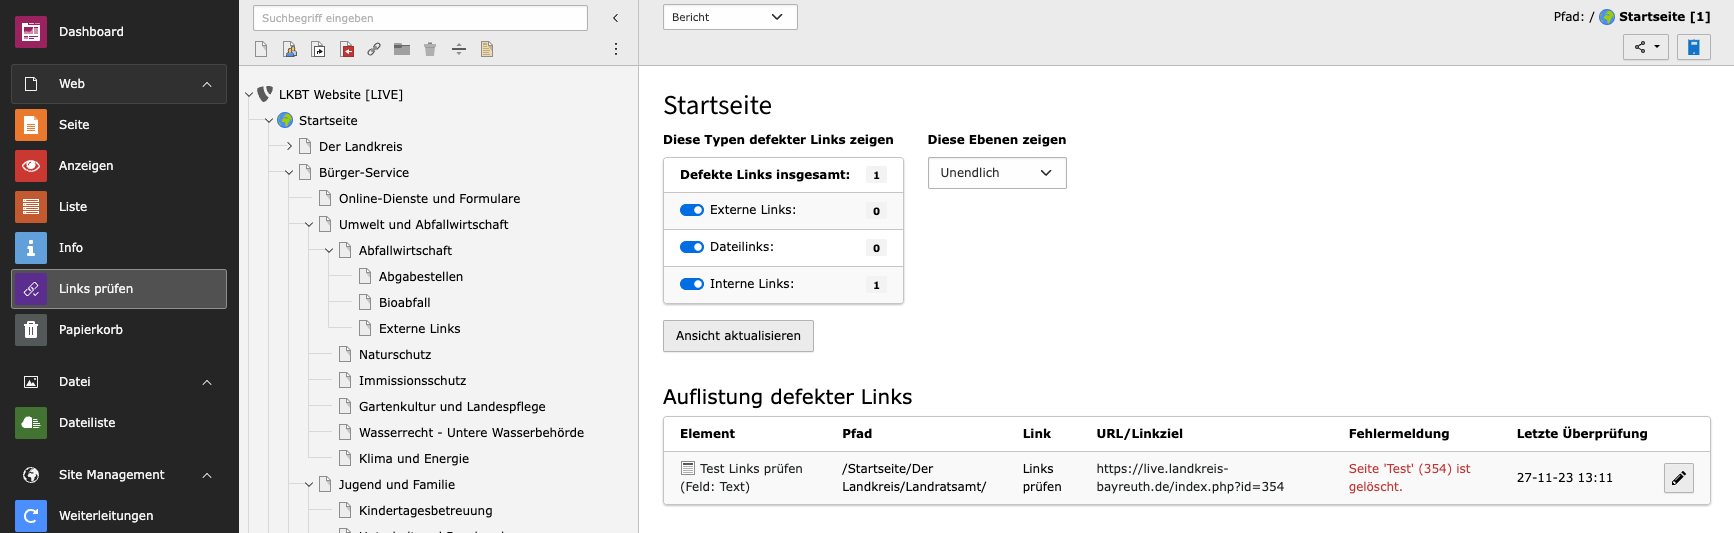Open the blue bookmark icon button
1734x533 pixels.
tap(1693, 47)
